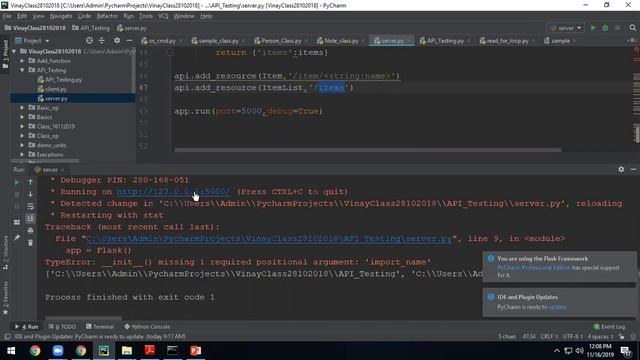Expand the Add_function folder

tap(22, 61)
